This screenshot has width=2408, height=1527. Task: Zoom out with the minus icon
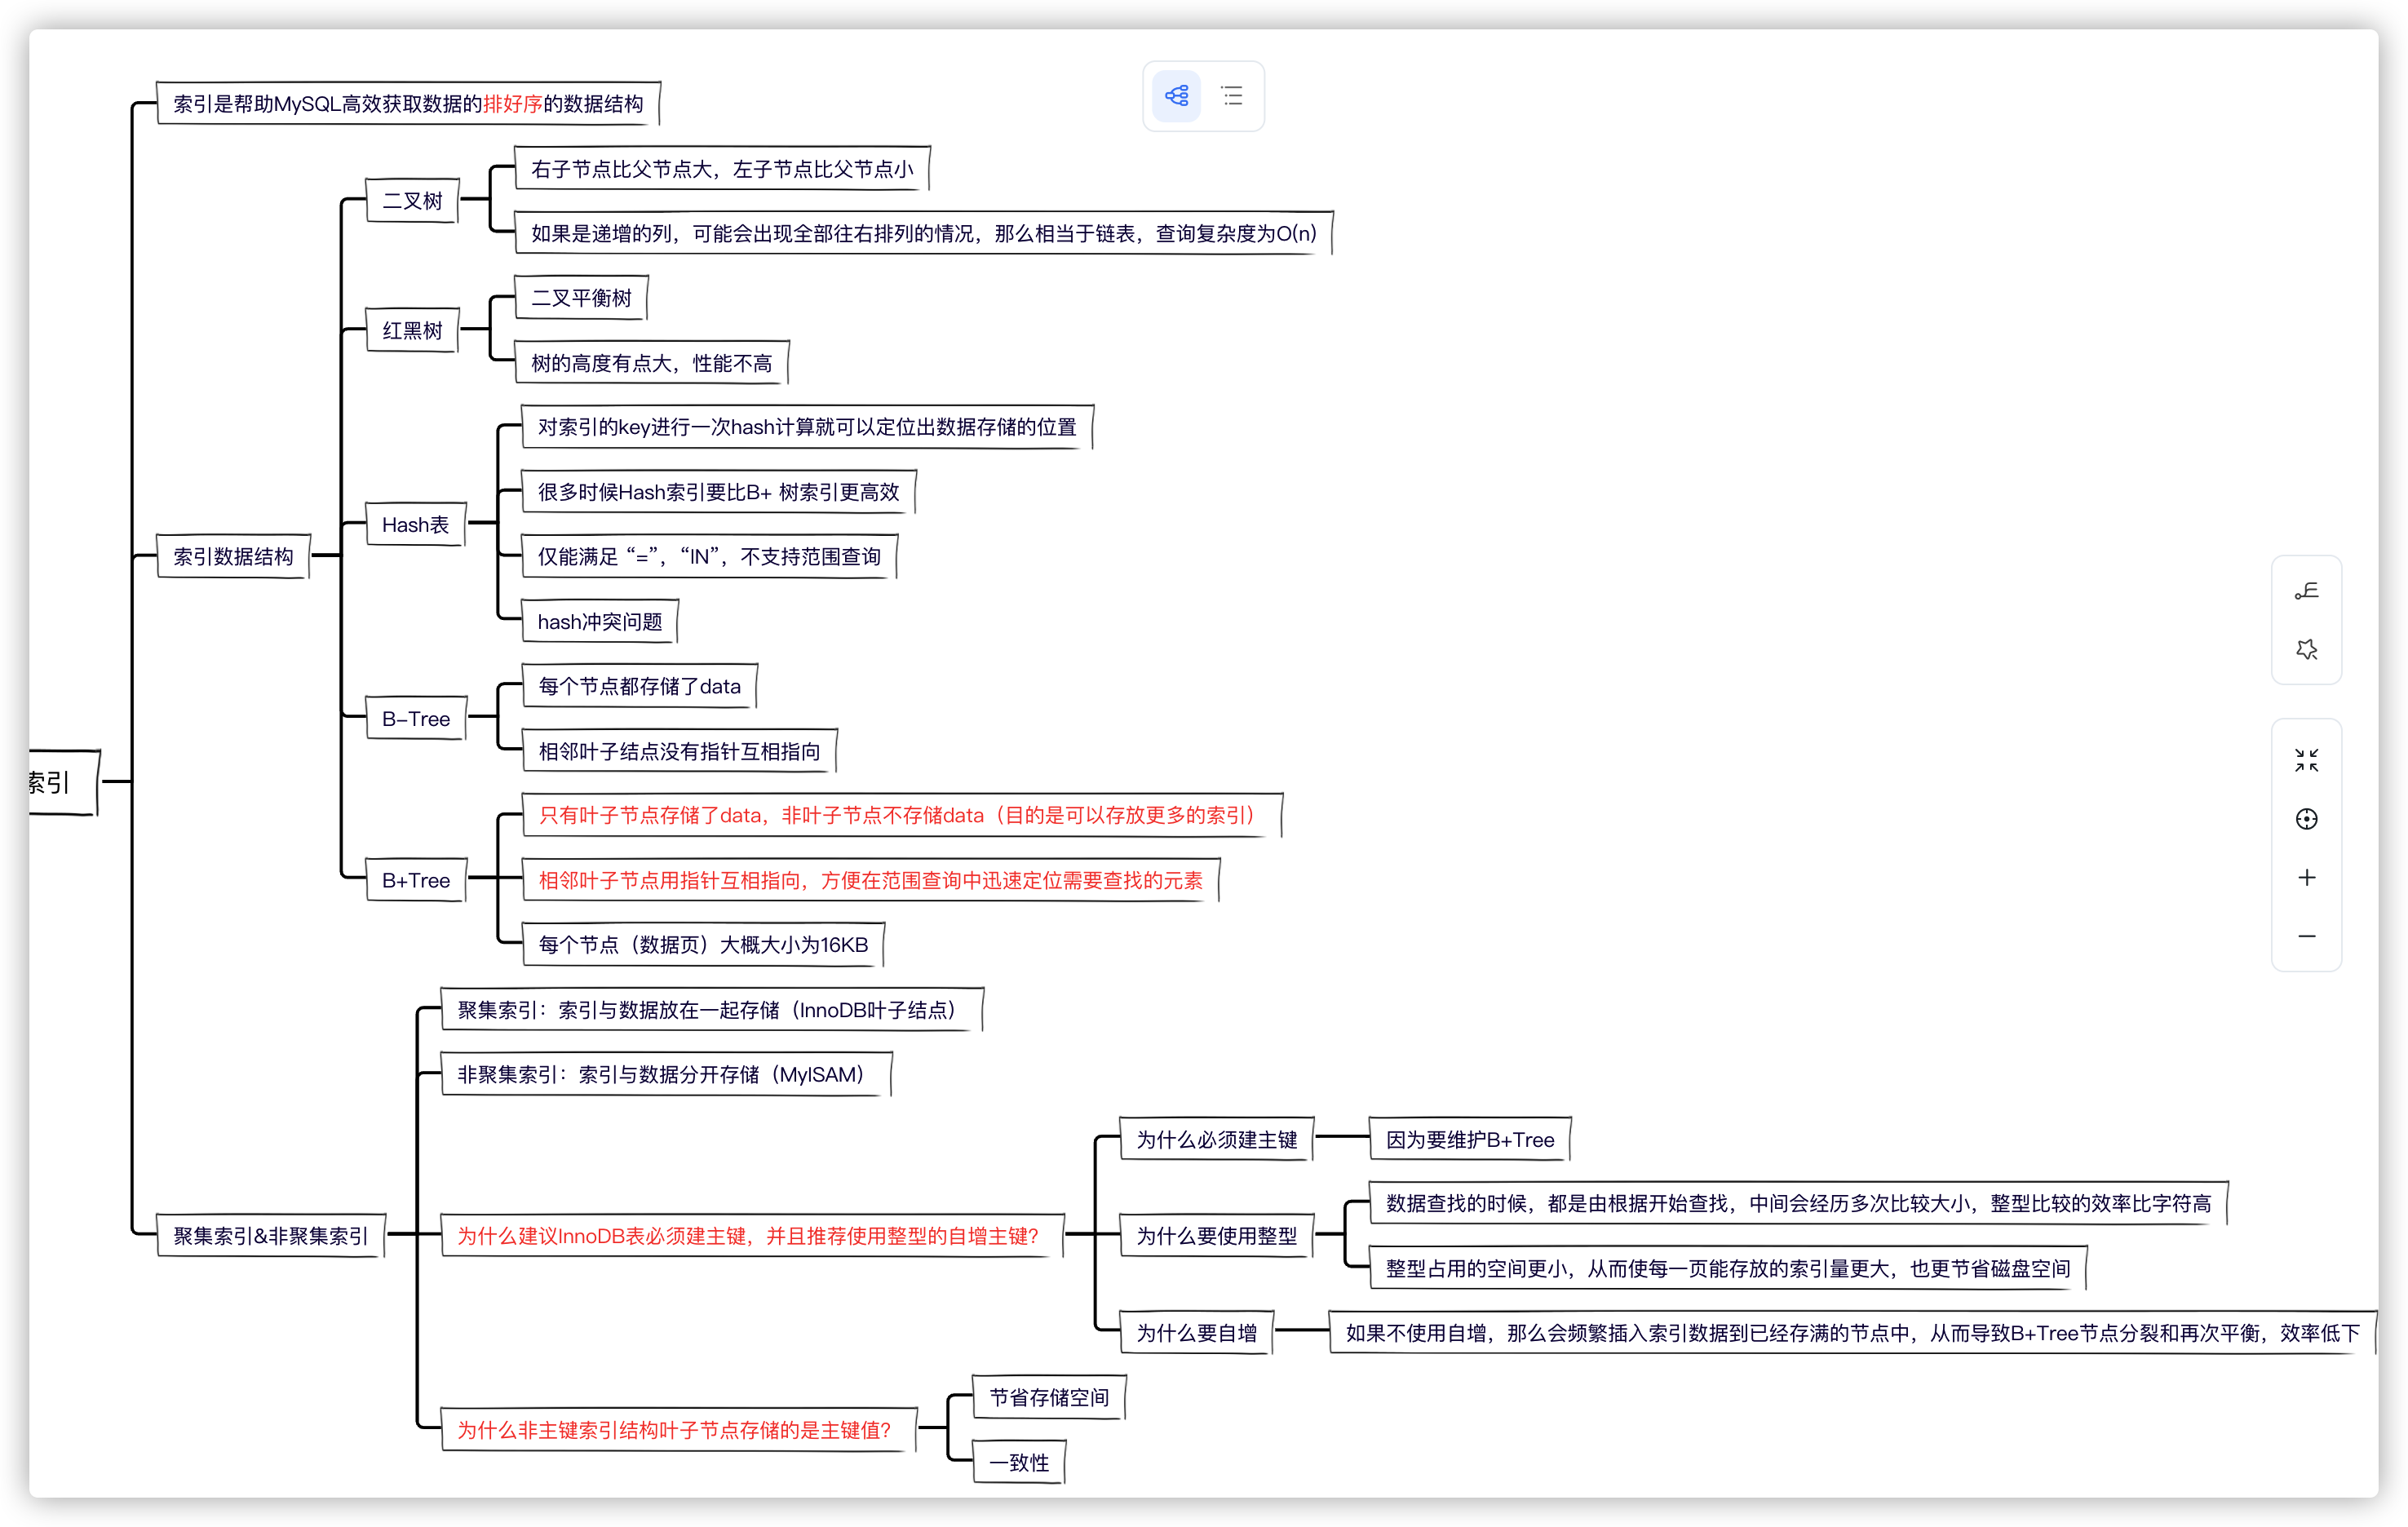(x=2306, y=936)
